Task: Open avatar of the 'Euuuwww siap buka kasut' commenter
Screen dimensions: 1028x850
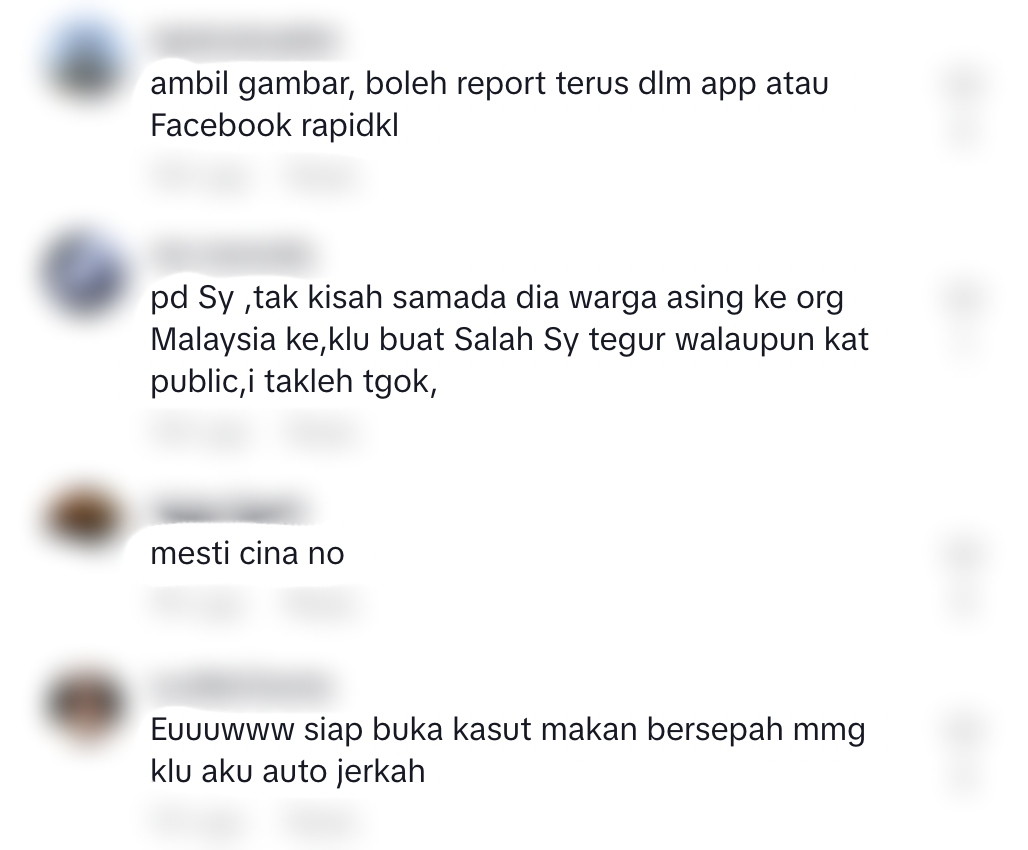Action: click(85, 706)
